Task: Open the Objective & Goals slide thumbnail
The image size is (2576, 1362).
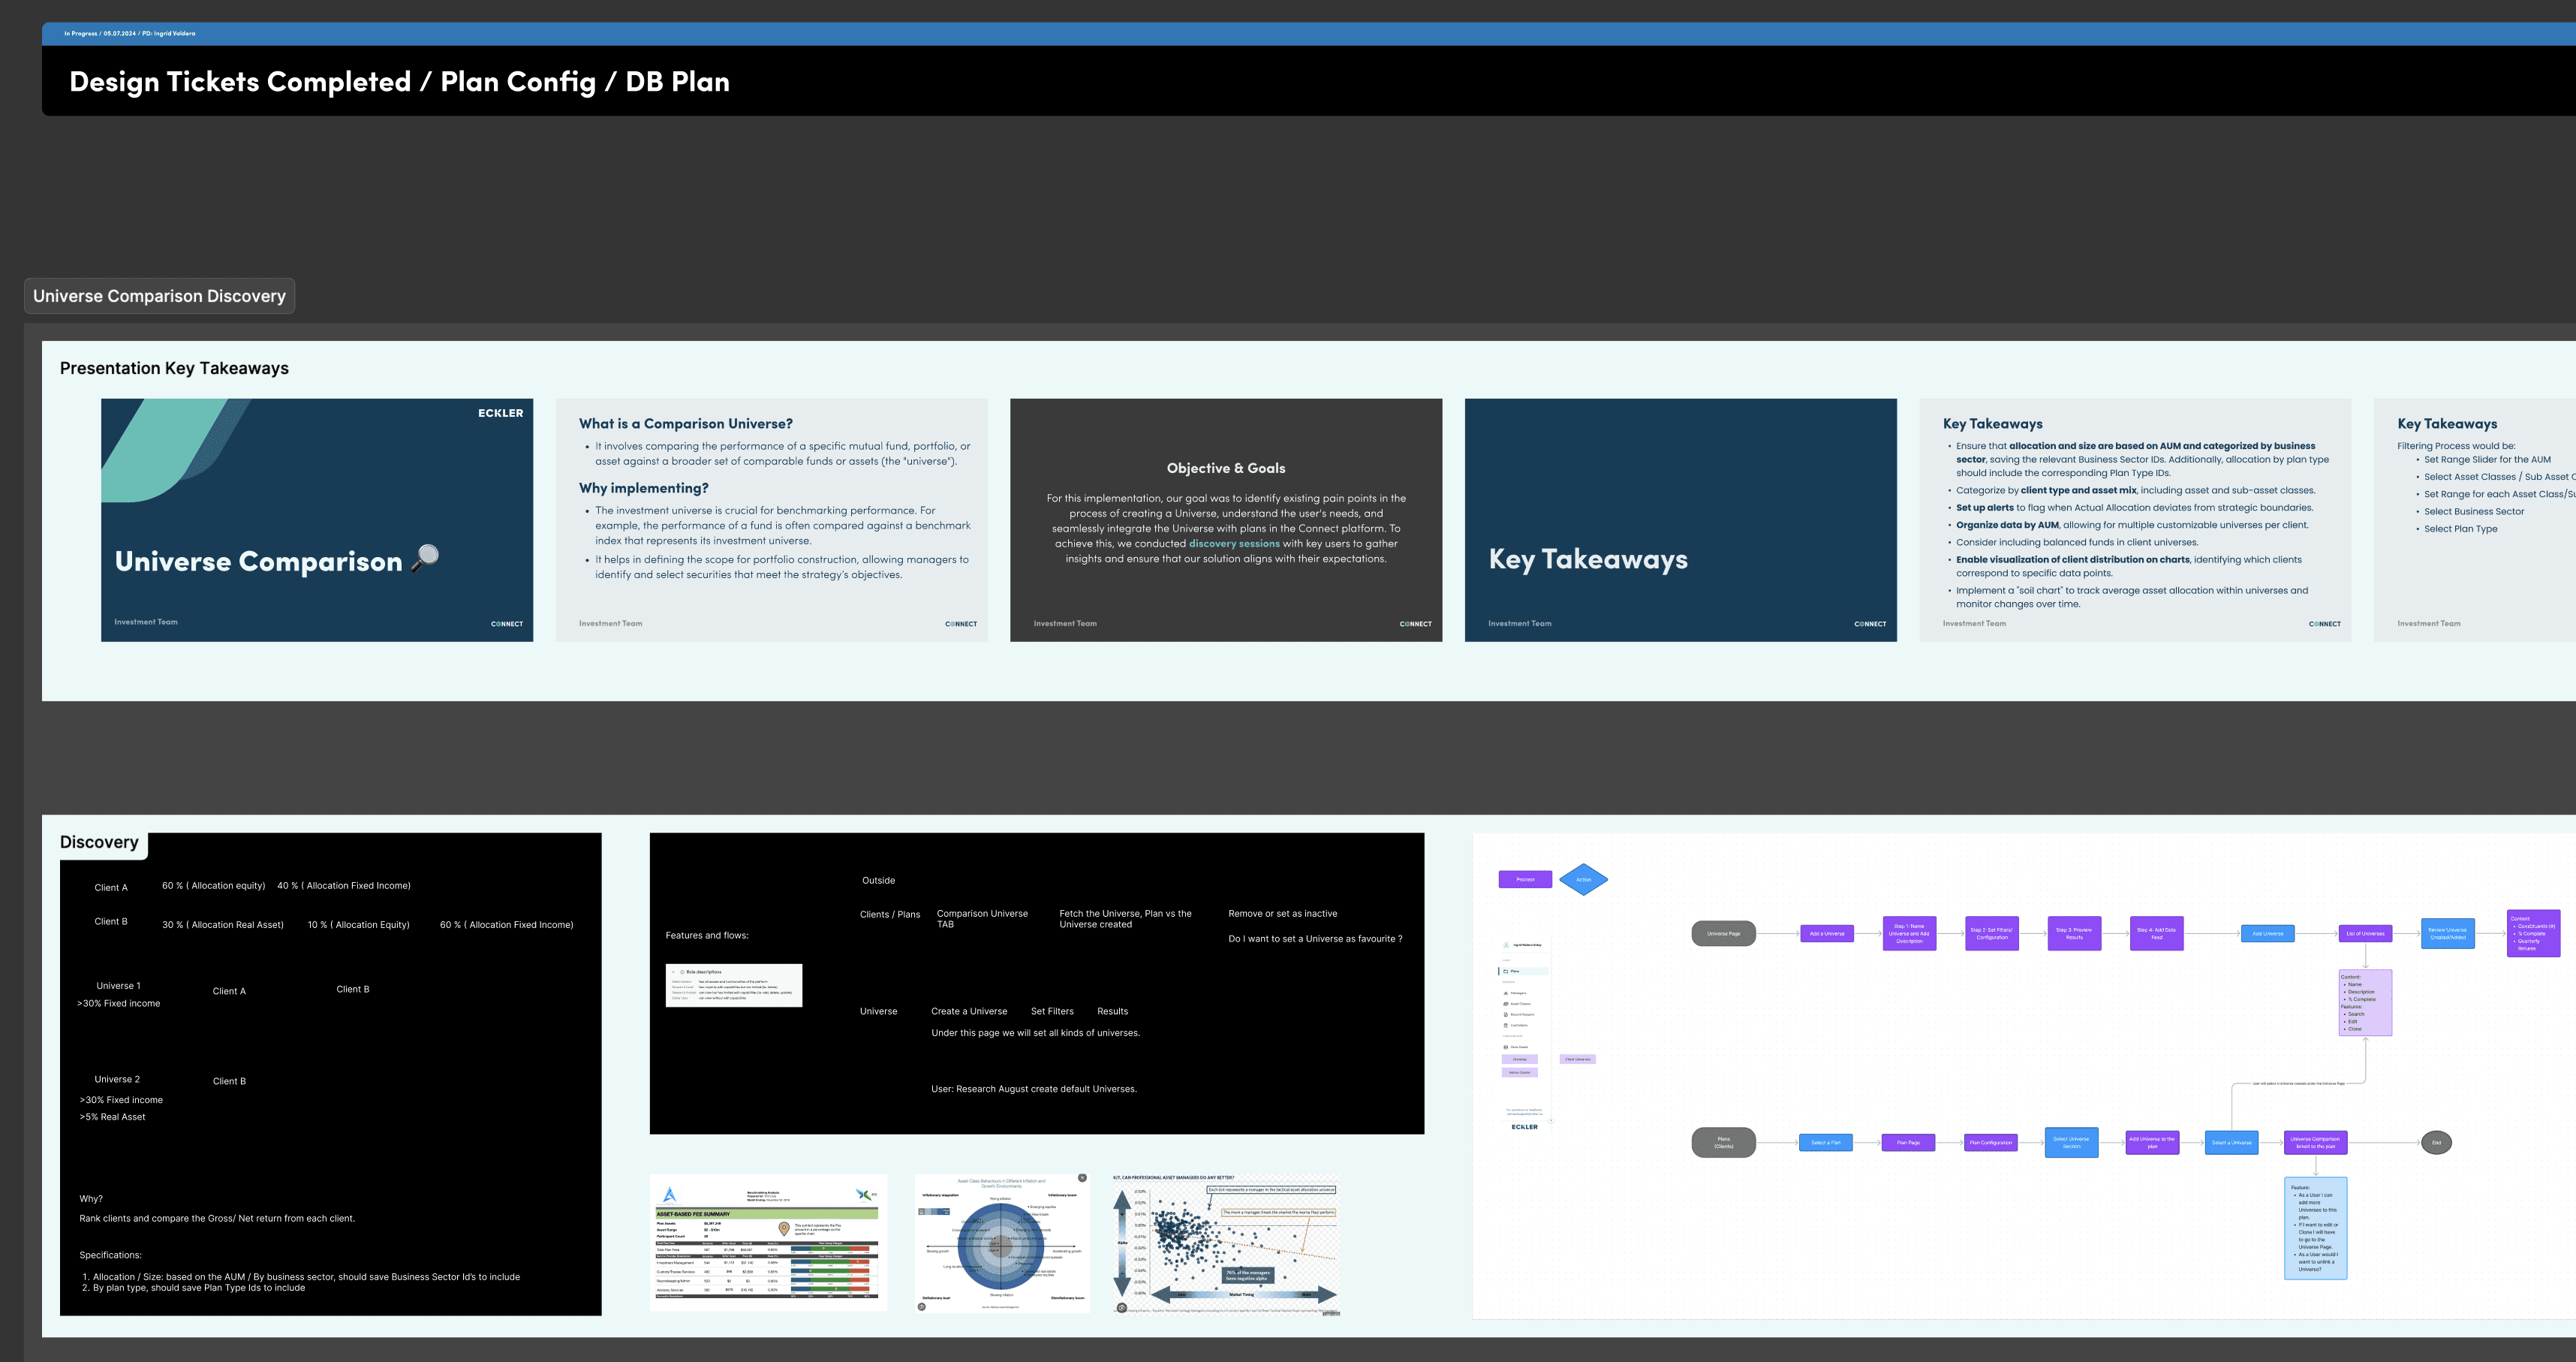Action: click(1226, 520)
